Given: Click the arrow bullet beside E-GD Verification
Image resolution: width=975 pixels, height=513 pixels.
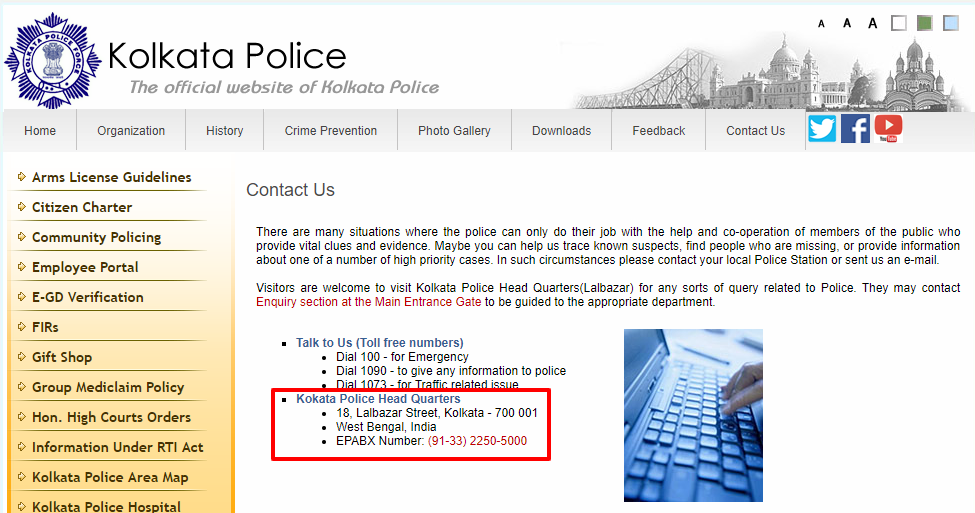Looking at the screenshot, I should [22, 297].
